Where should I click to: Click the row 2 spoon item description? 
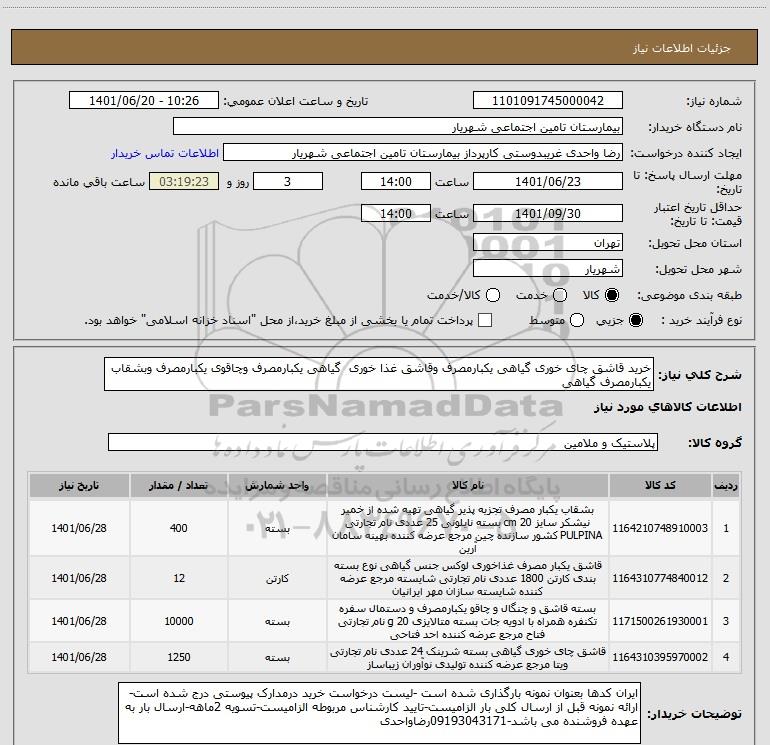point(468,578)
